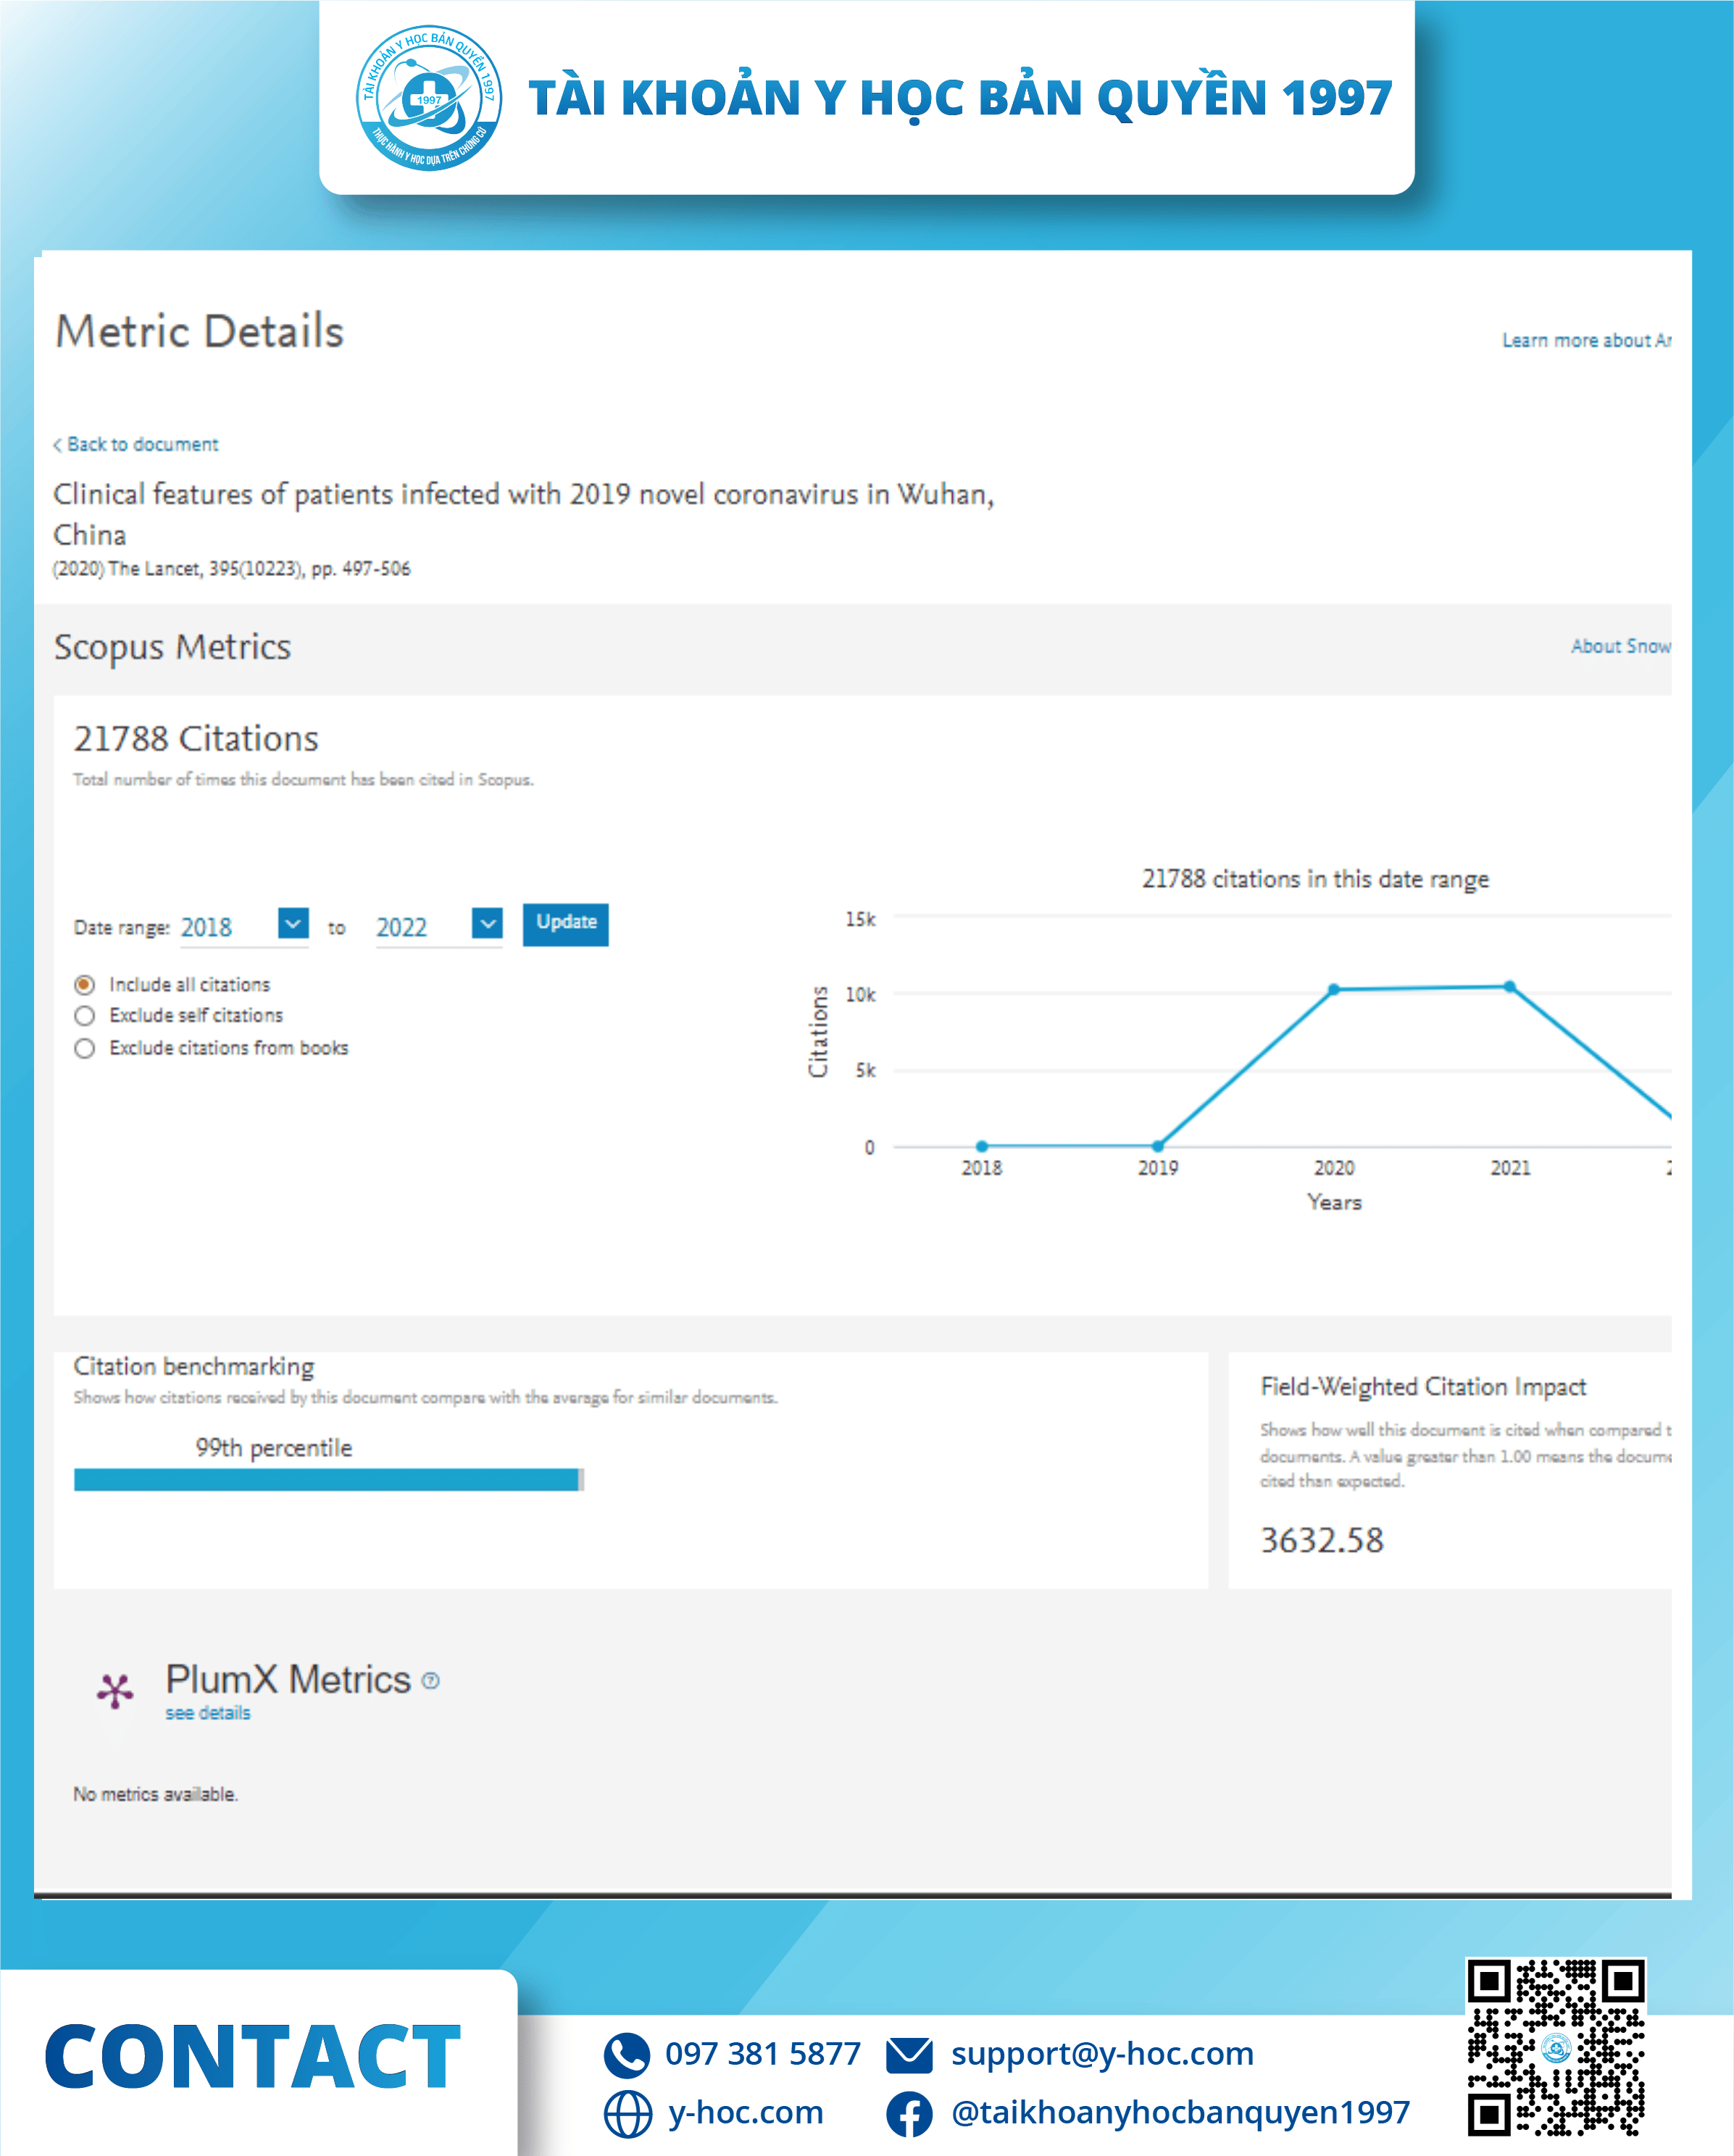
Task: Open the 2022 end year dropdown
Action: tap(487, 923)
